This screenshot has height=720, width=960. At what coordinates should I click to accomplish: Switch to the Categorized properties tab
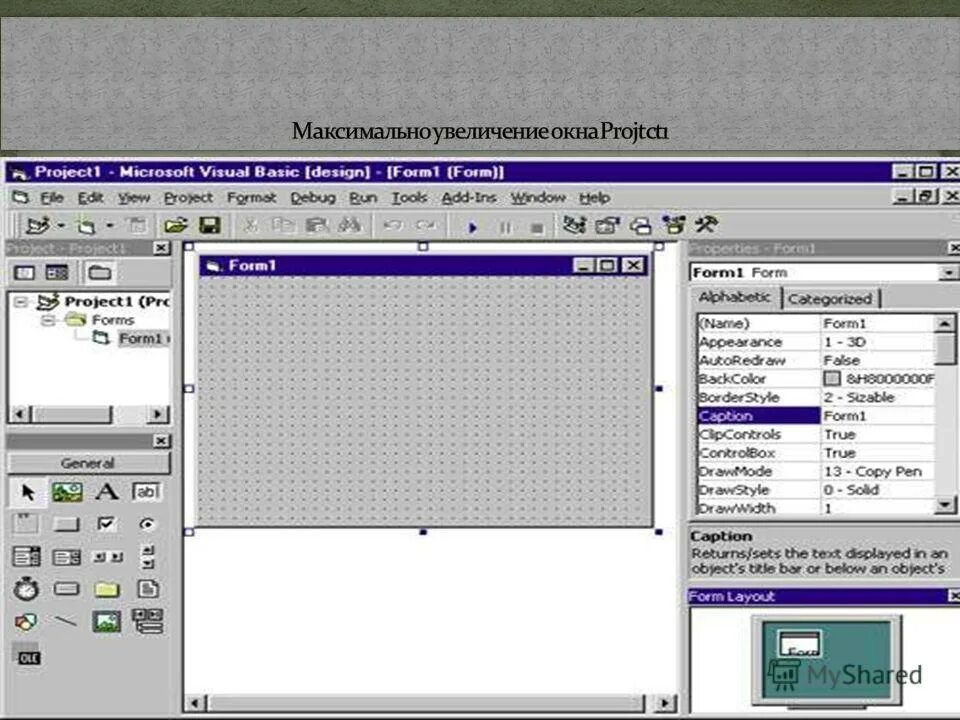click(831, 298)
